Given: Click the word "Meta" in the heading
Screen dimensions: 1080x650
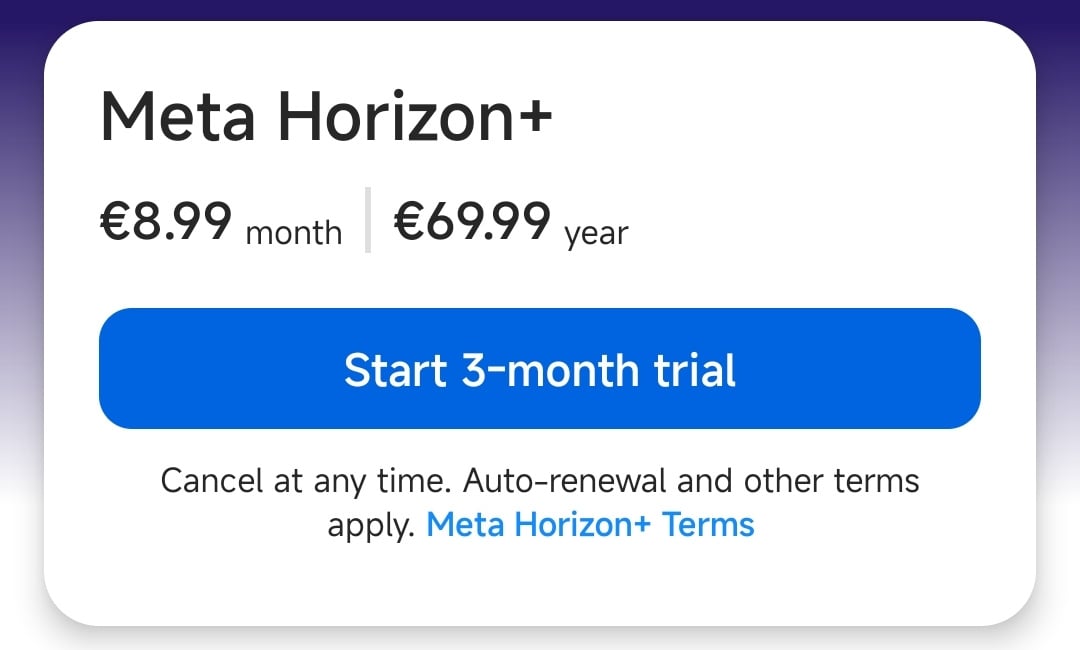Looking at the screenshot, I should pos(178,118).
